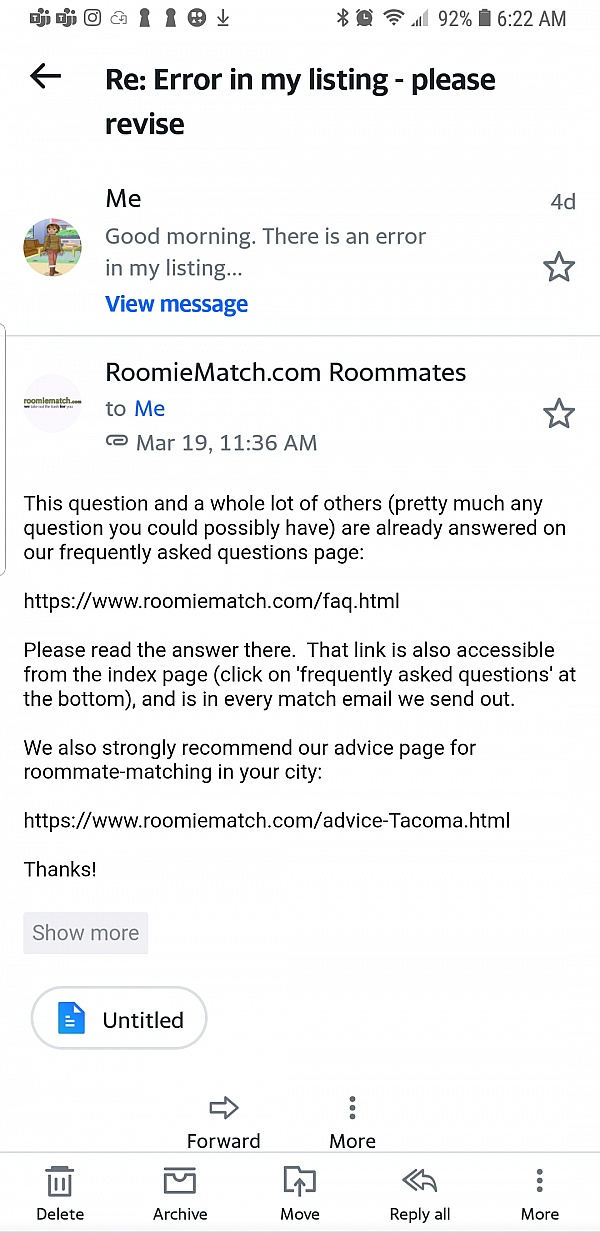Tap View message link
The height and width of the screenshot is (1233, 600).
tap(176, 304)
